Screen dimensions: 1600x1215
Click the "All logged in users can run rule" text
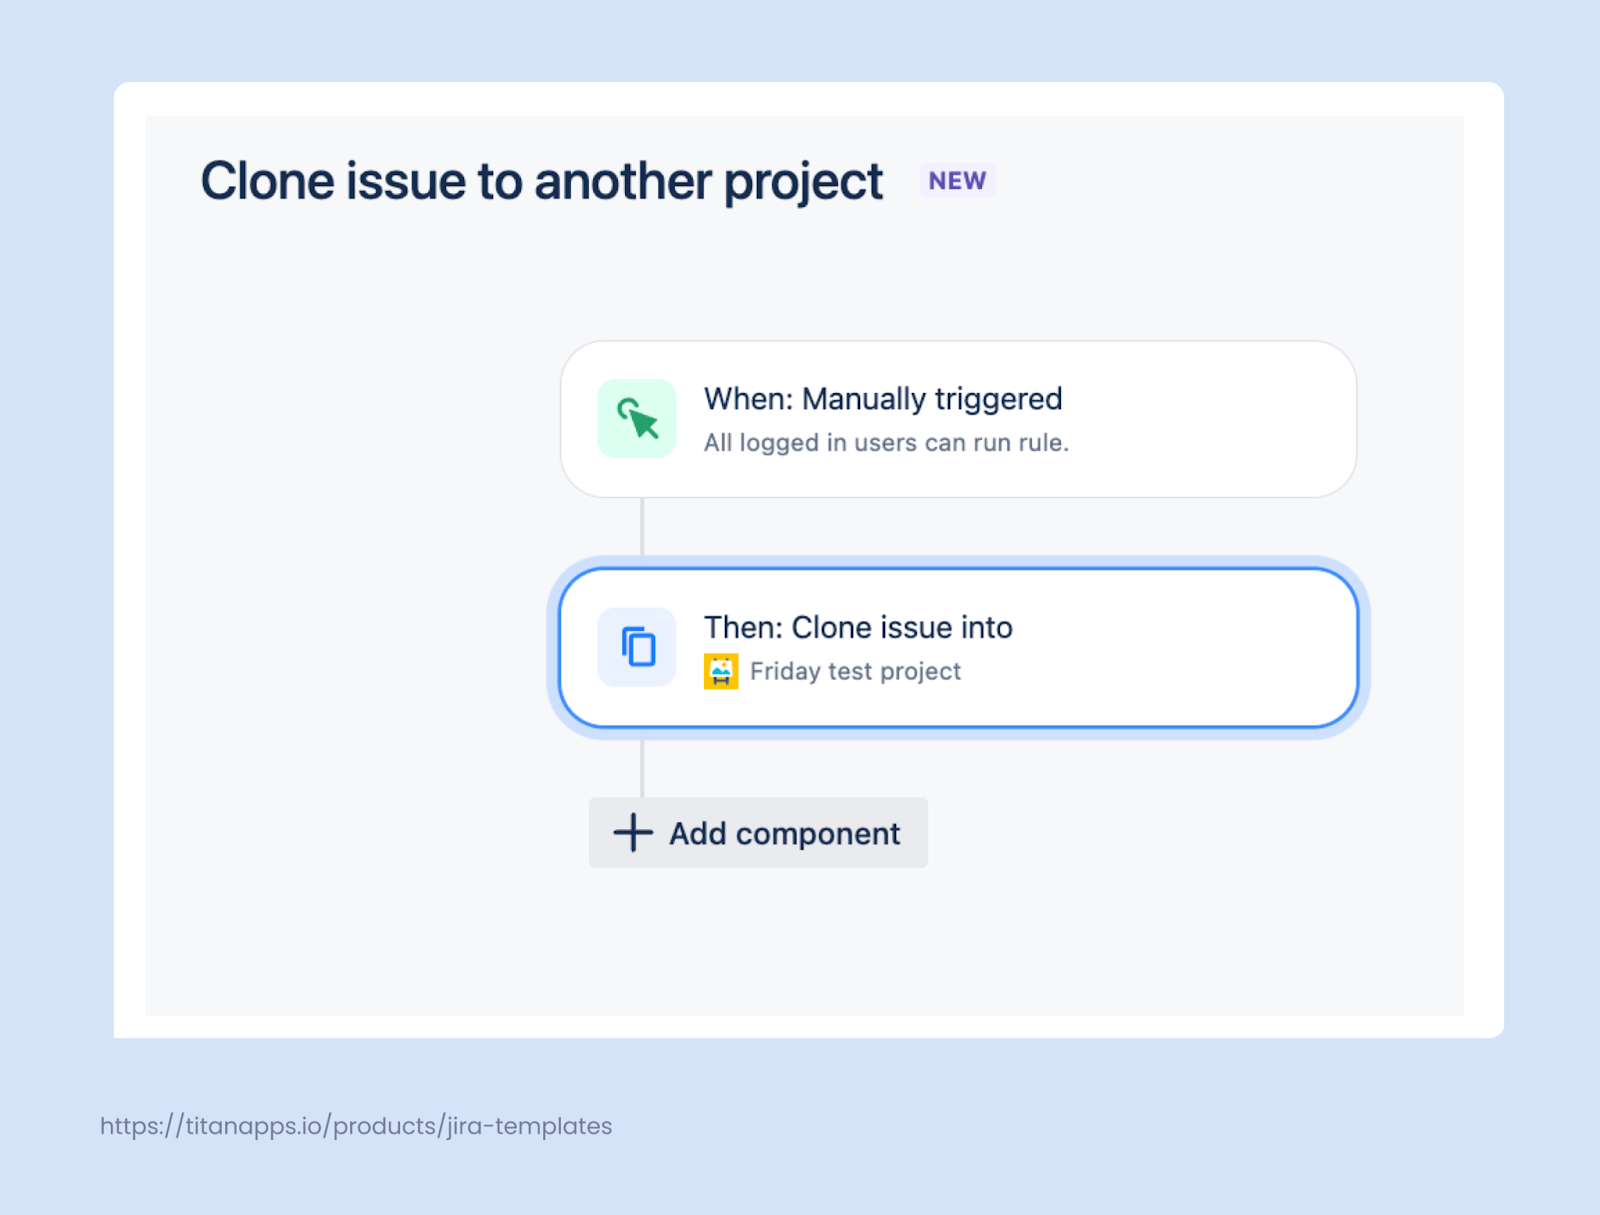coord(886,442)
